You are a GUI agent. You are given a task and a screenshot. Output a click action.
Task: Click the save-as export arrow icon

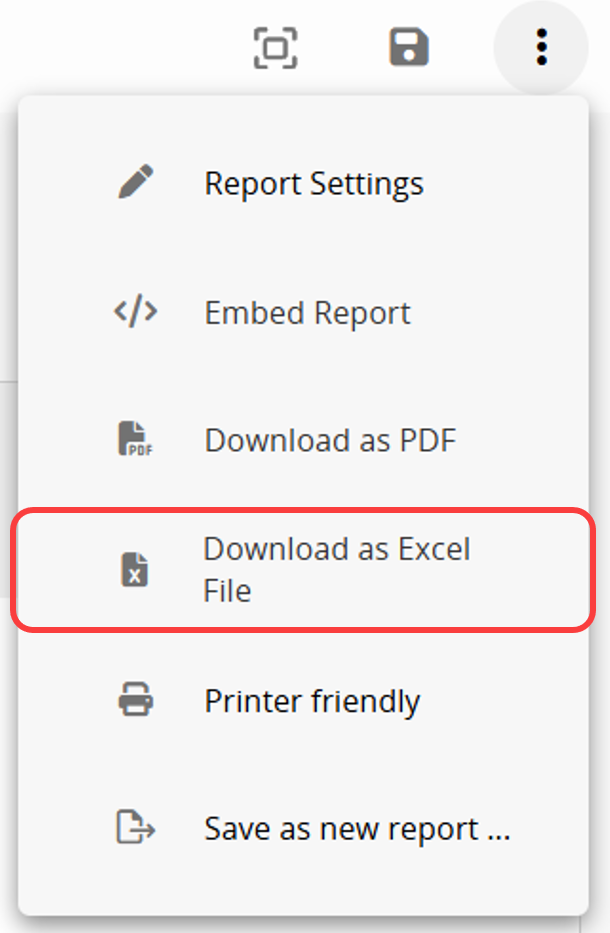coord(136,827)
